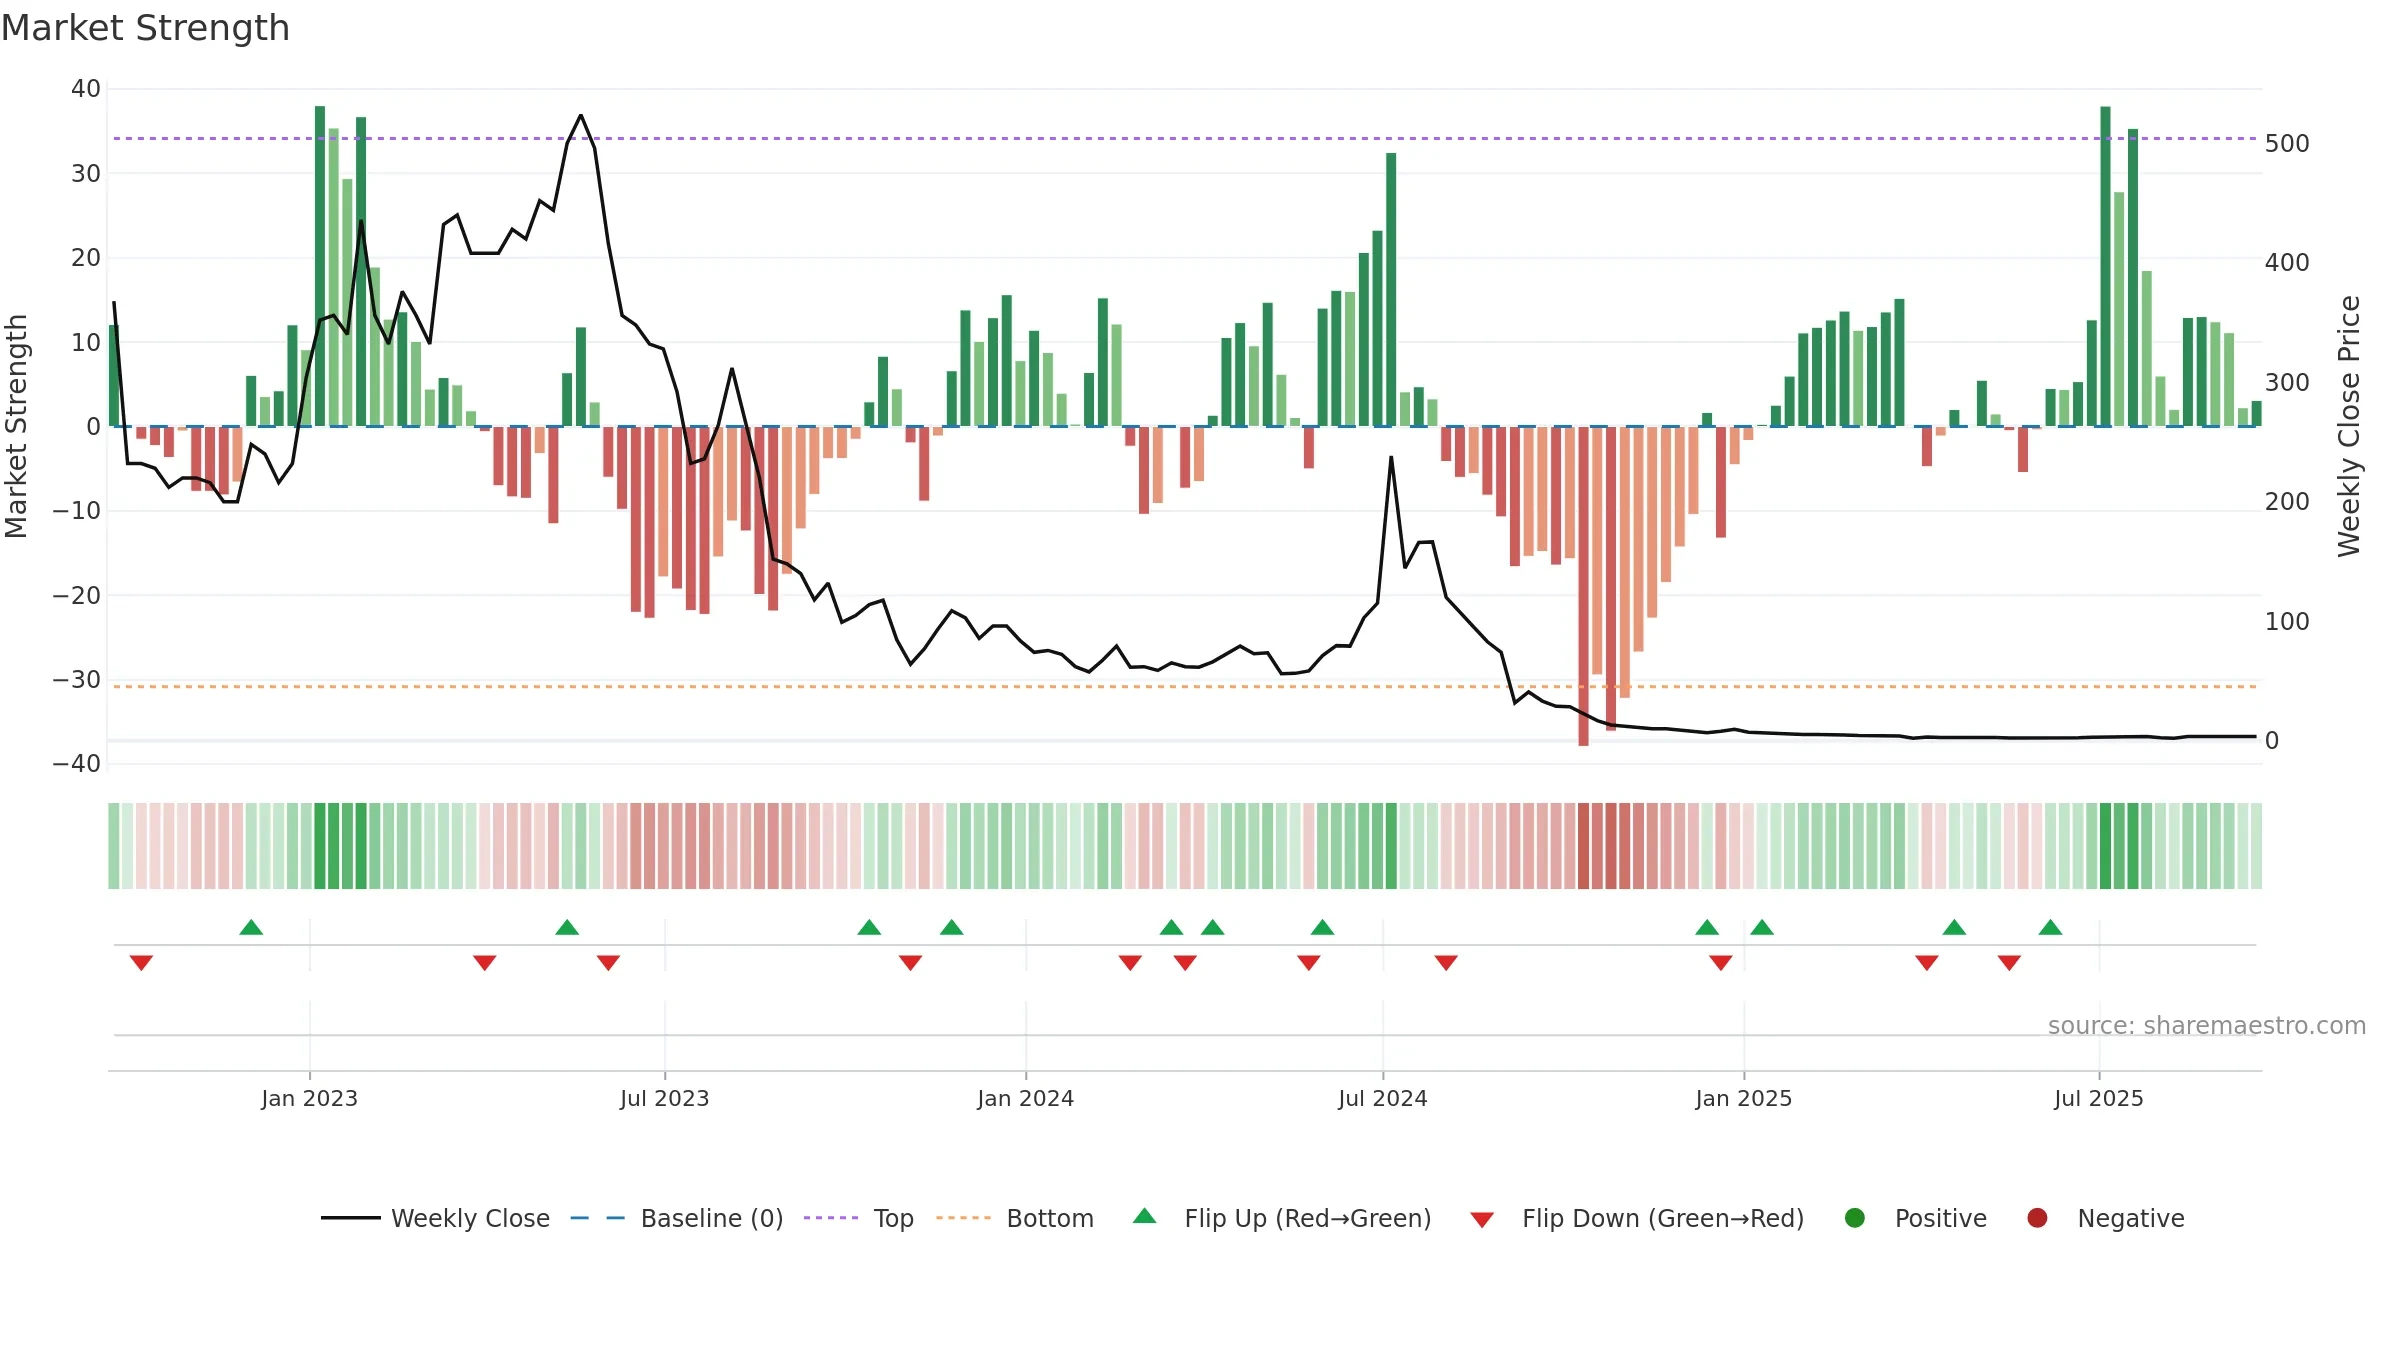The width and height of the screenshot is (2400, 1350).
Task: Select the flip-down marker just after Jul 2024
Action: [x=1446, y=963]
